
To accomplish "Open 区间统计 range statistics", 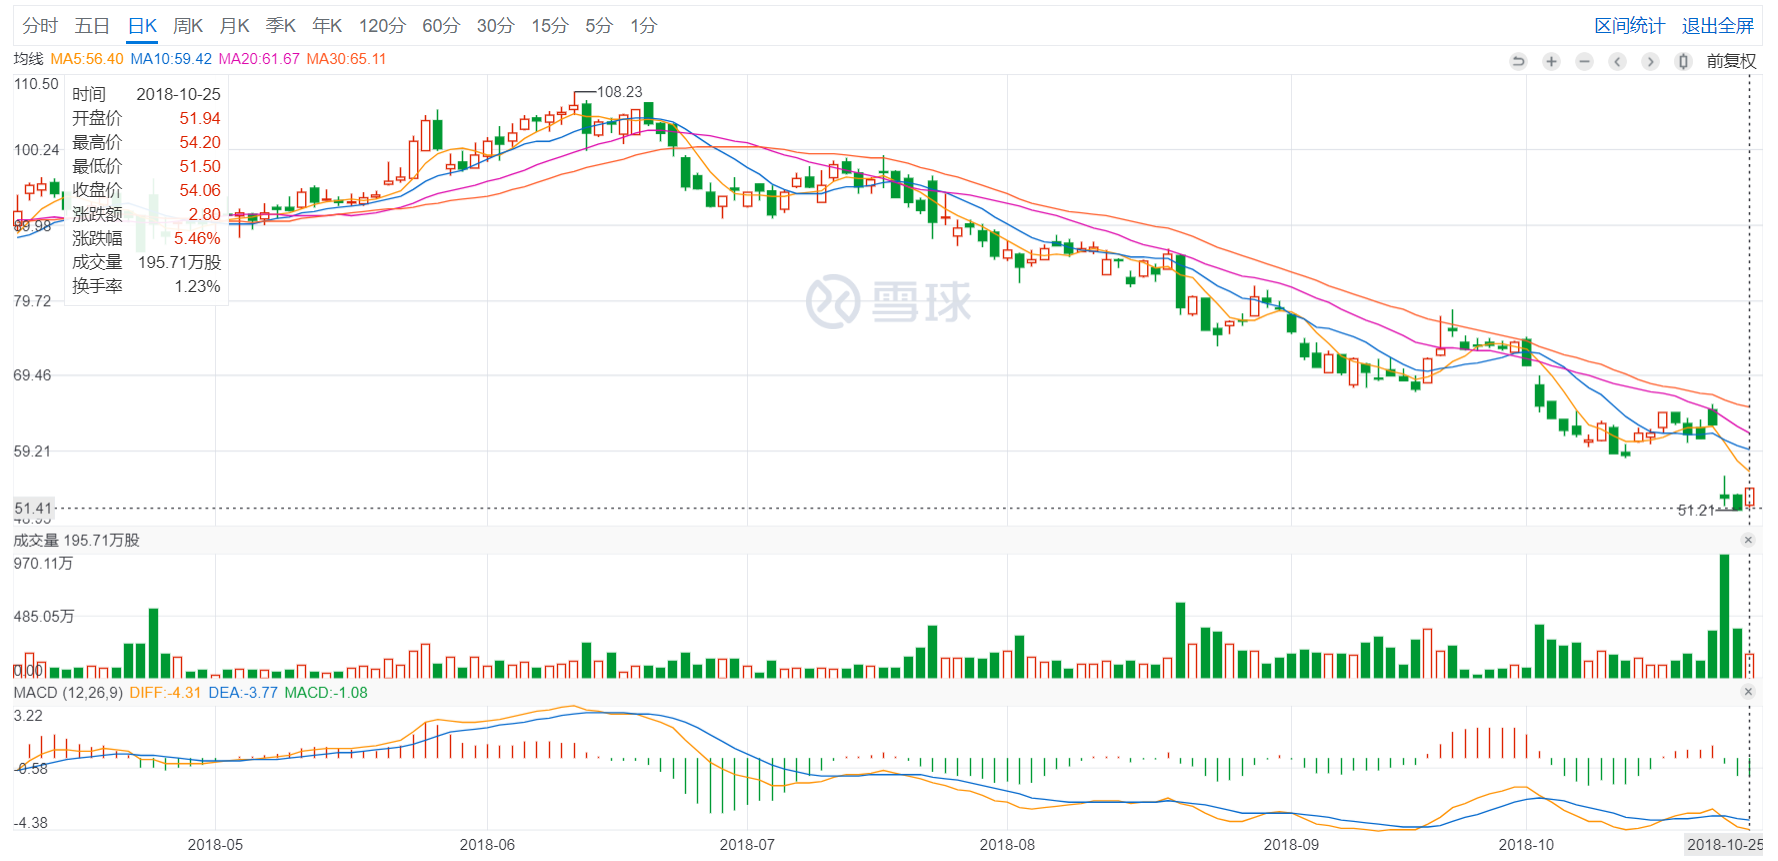I will click(1629, 26).
